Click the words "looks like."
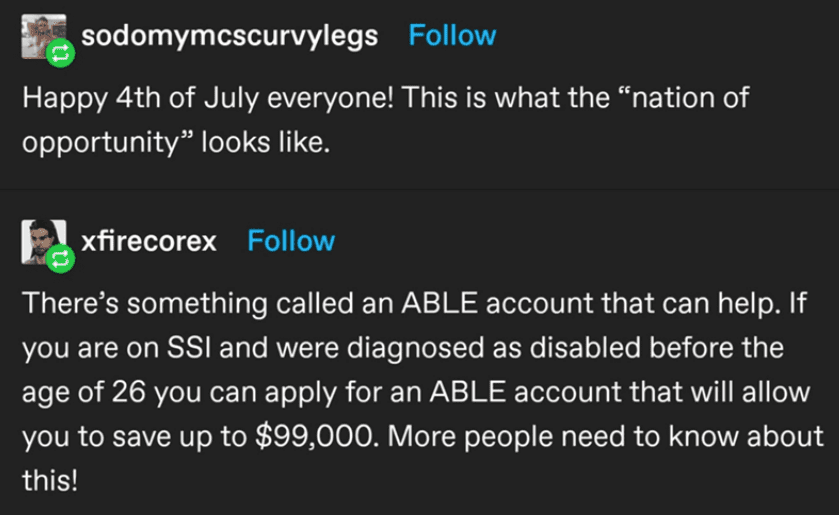This screenshot has width=839, height=515. [265, 142]
